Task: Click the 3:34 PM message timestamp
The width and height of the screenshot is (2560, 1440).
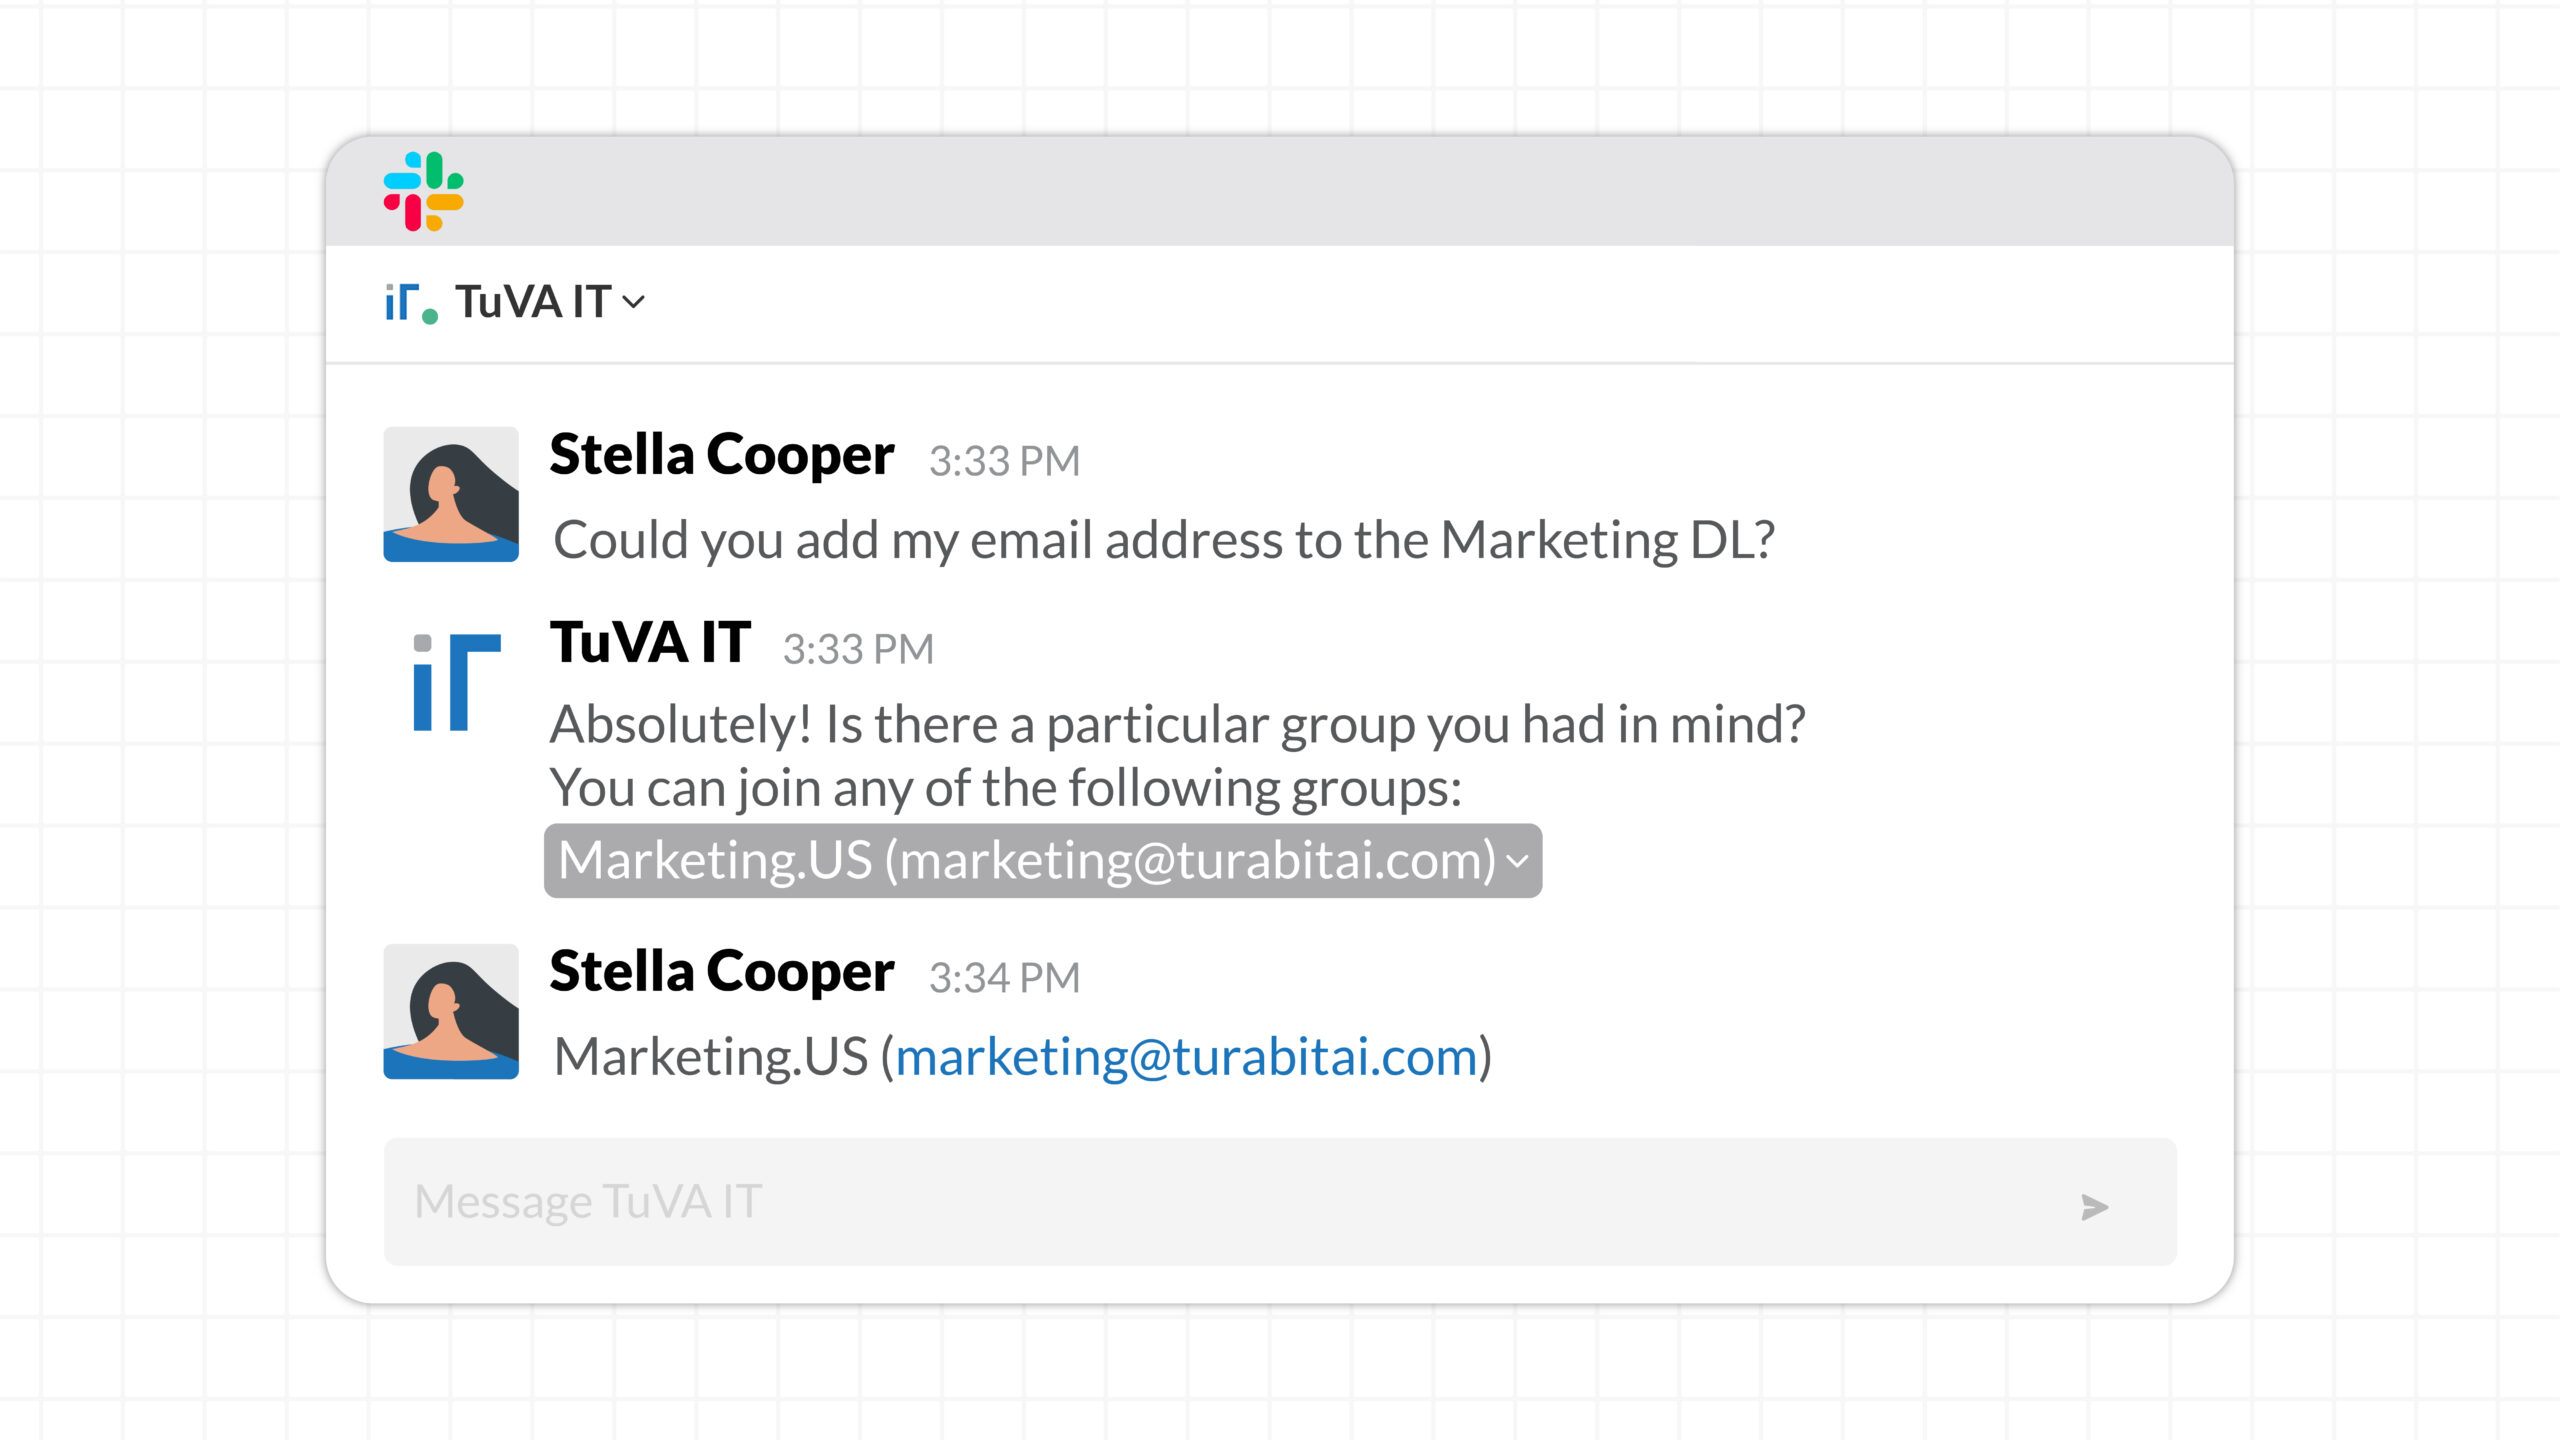Action: click(1004, 978)
